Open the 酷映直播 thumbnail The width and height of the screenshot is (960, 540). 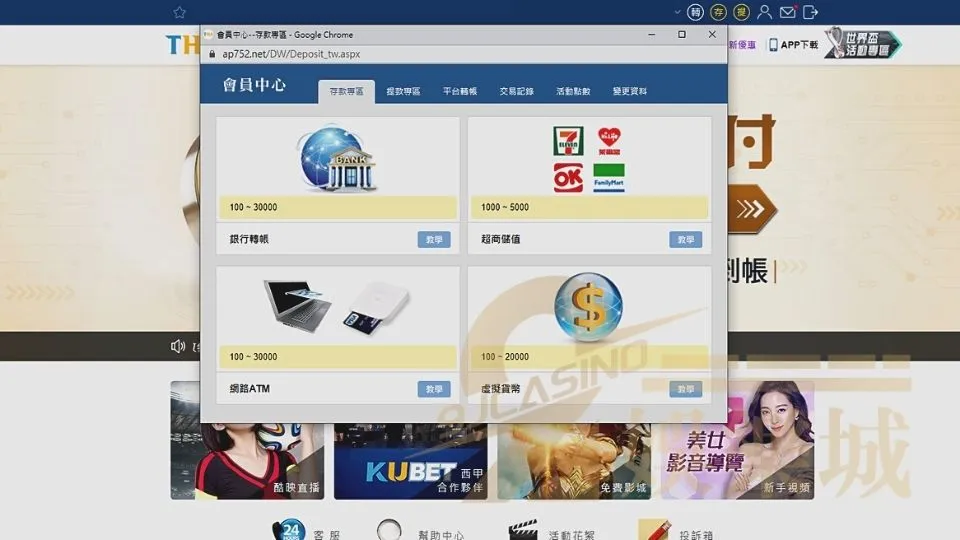point(247,440)
